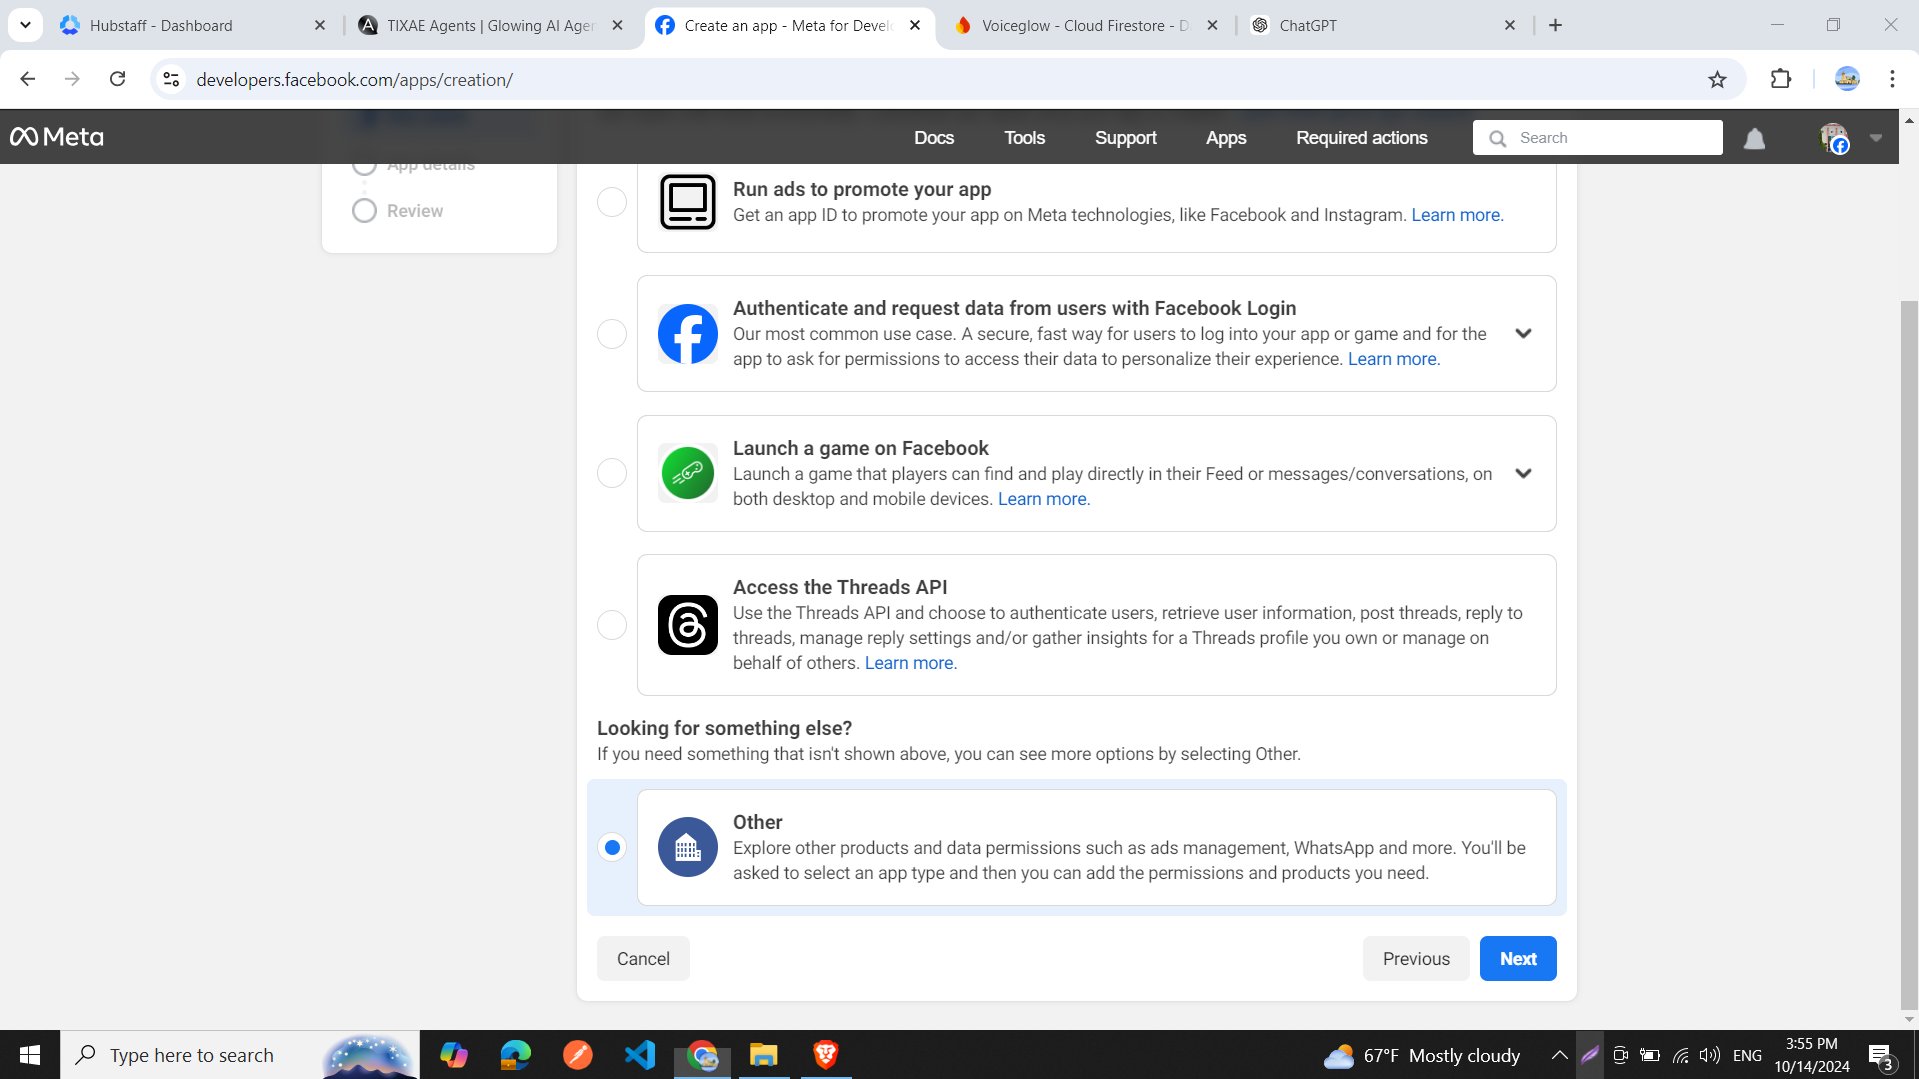Screen dimensions: 1919x1079
Task: Click the Next button
Action: click(x=1517, y=958)
